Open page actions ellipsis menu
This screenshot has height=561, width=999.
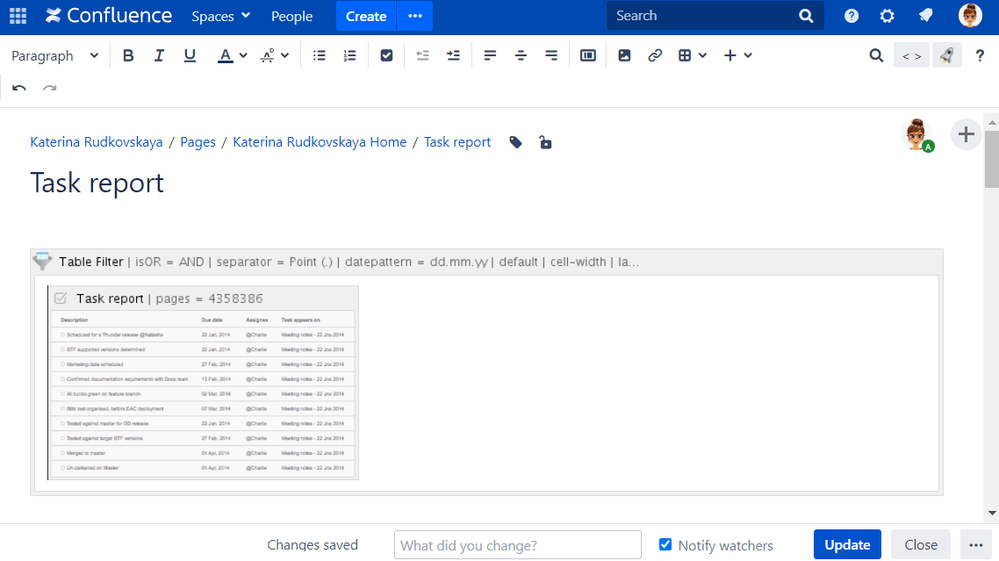(x=976, y=545)
